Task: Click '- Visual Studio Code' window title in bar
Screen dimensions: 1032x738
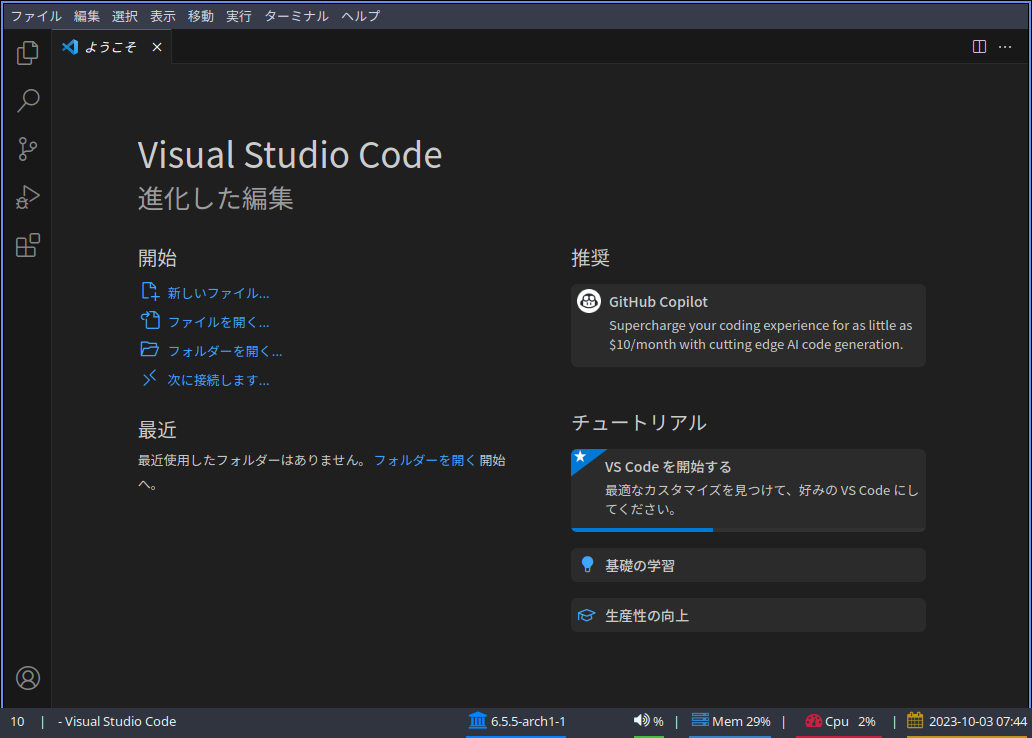Action: 116,722
